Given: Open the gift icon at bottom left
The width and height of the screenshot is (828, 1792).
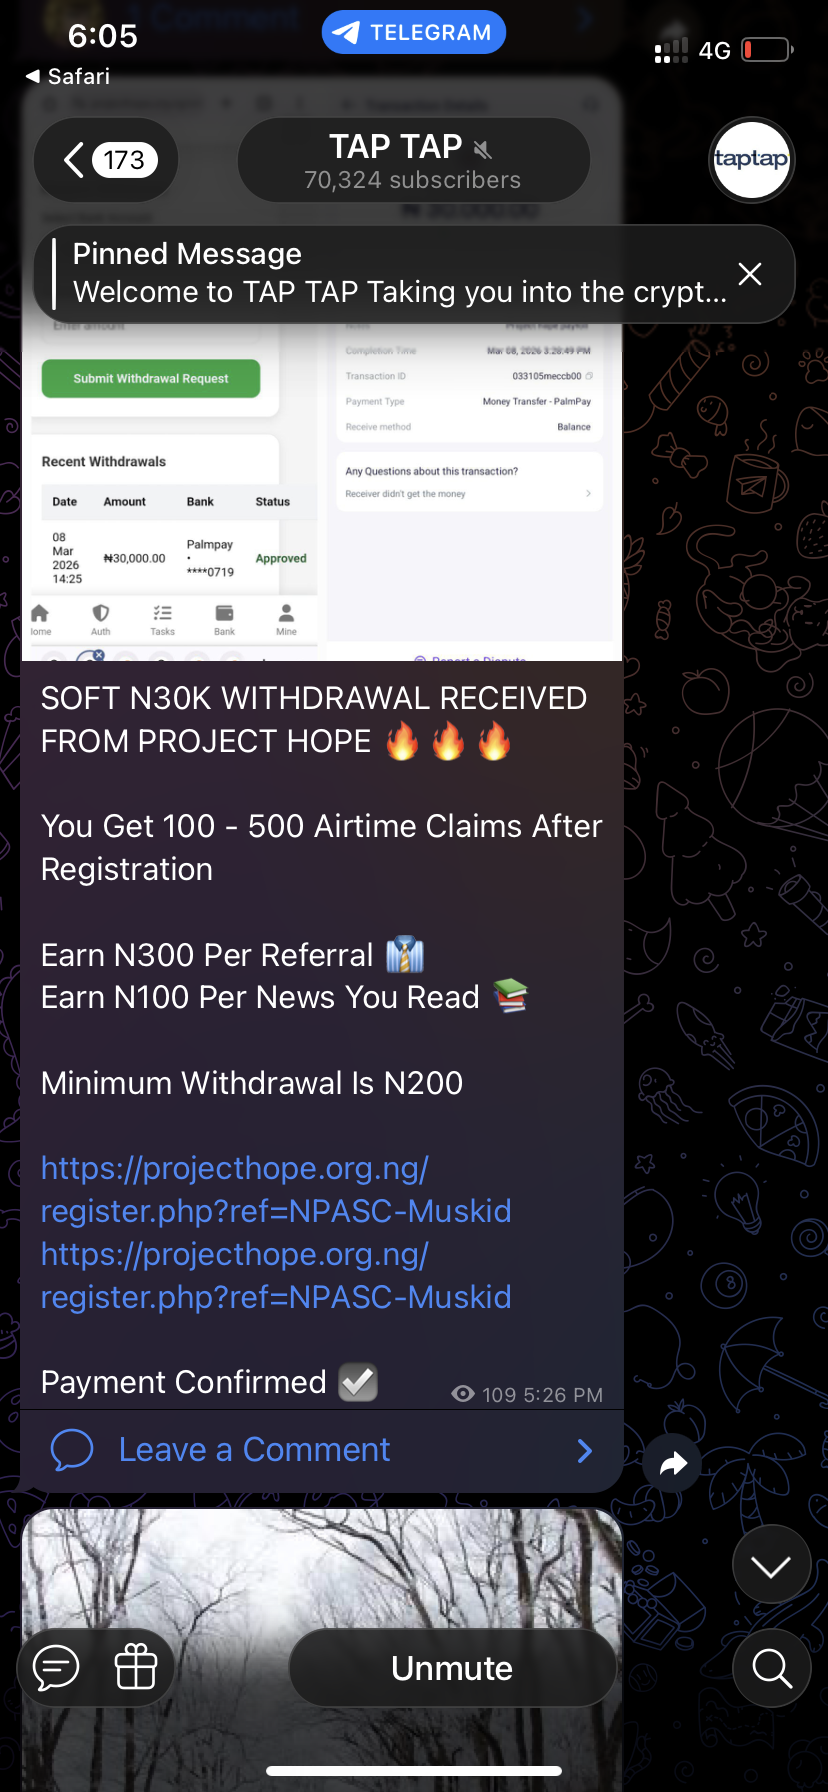Looking at the screenshot, I should coord(136,1667).
